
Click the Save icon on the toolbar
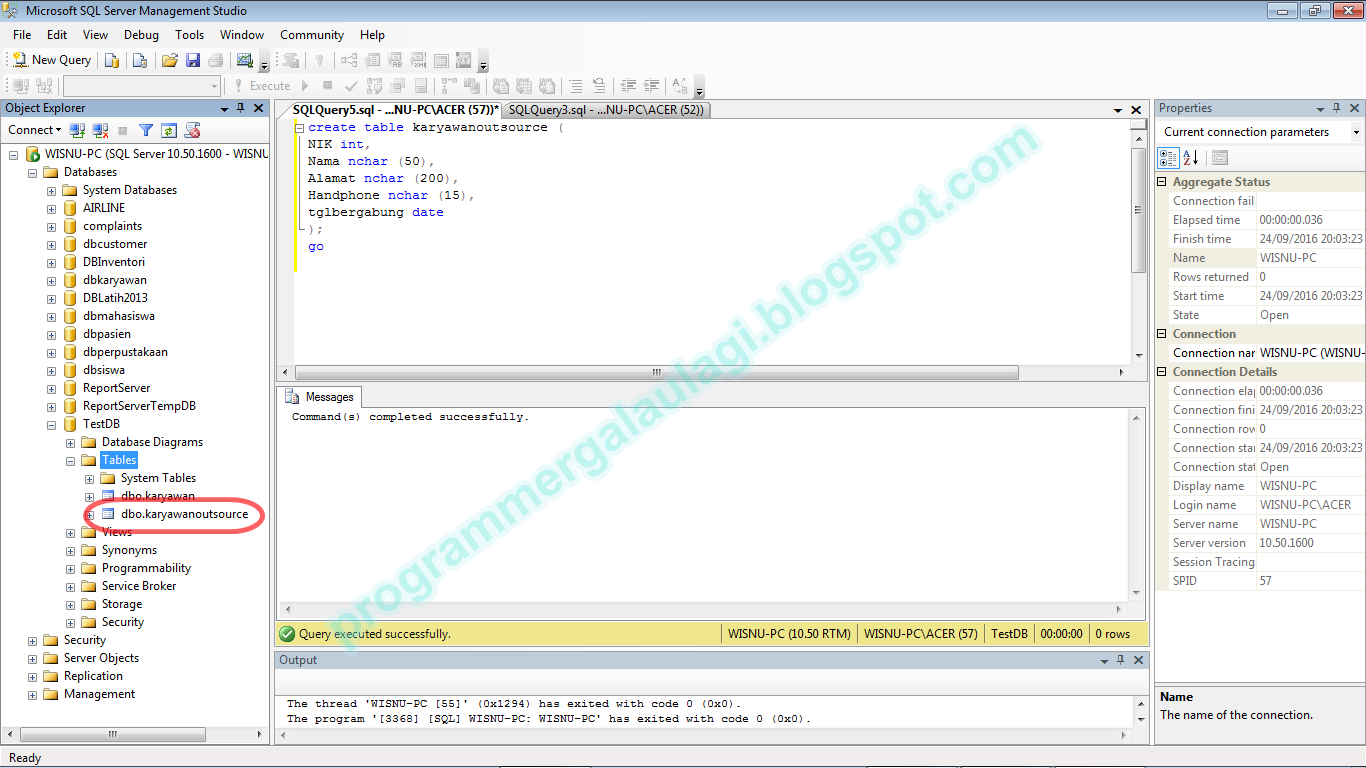(x=193, y=60)
